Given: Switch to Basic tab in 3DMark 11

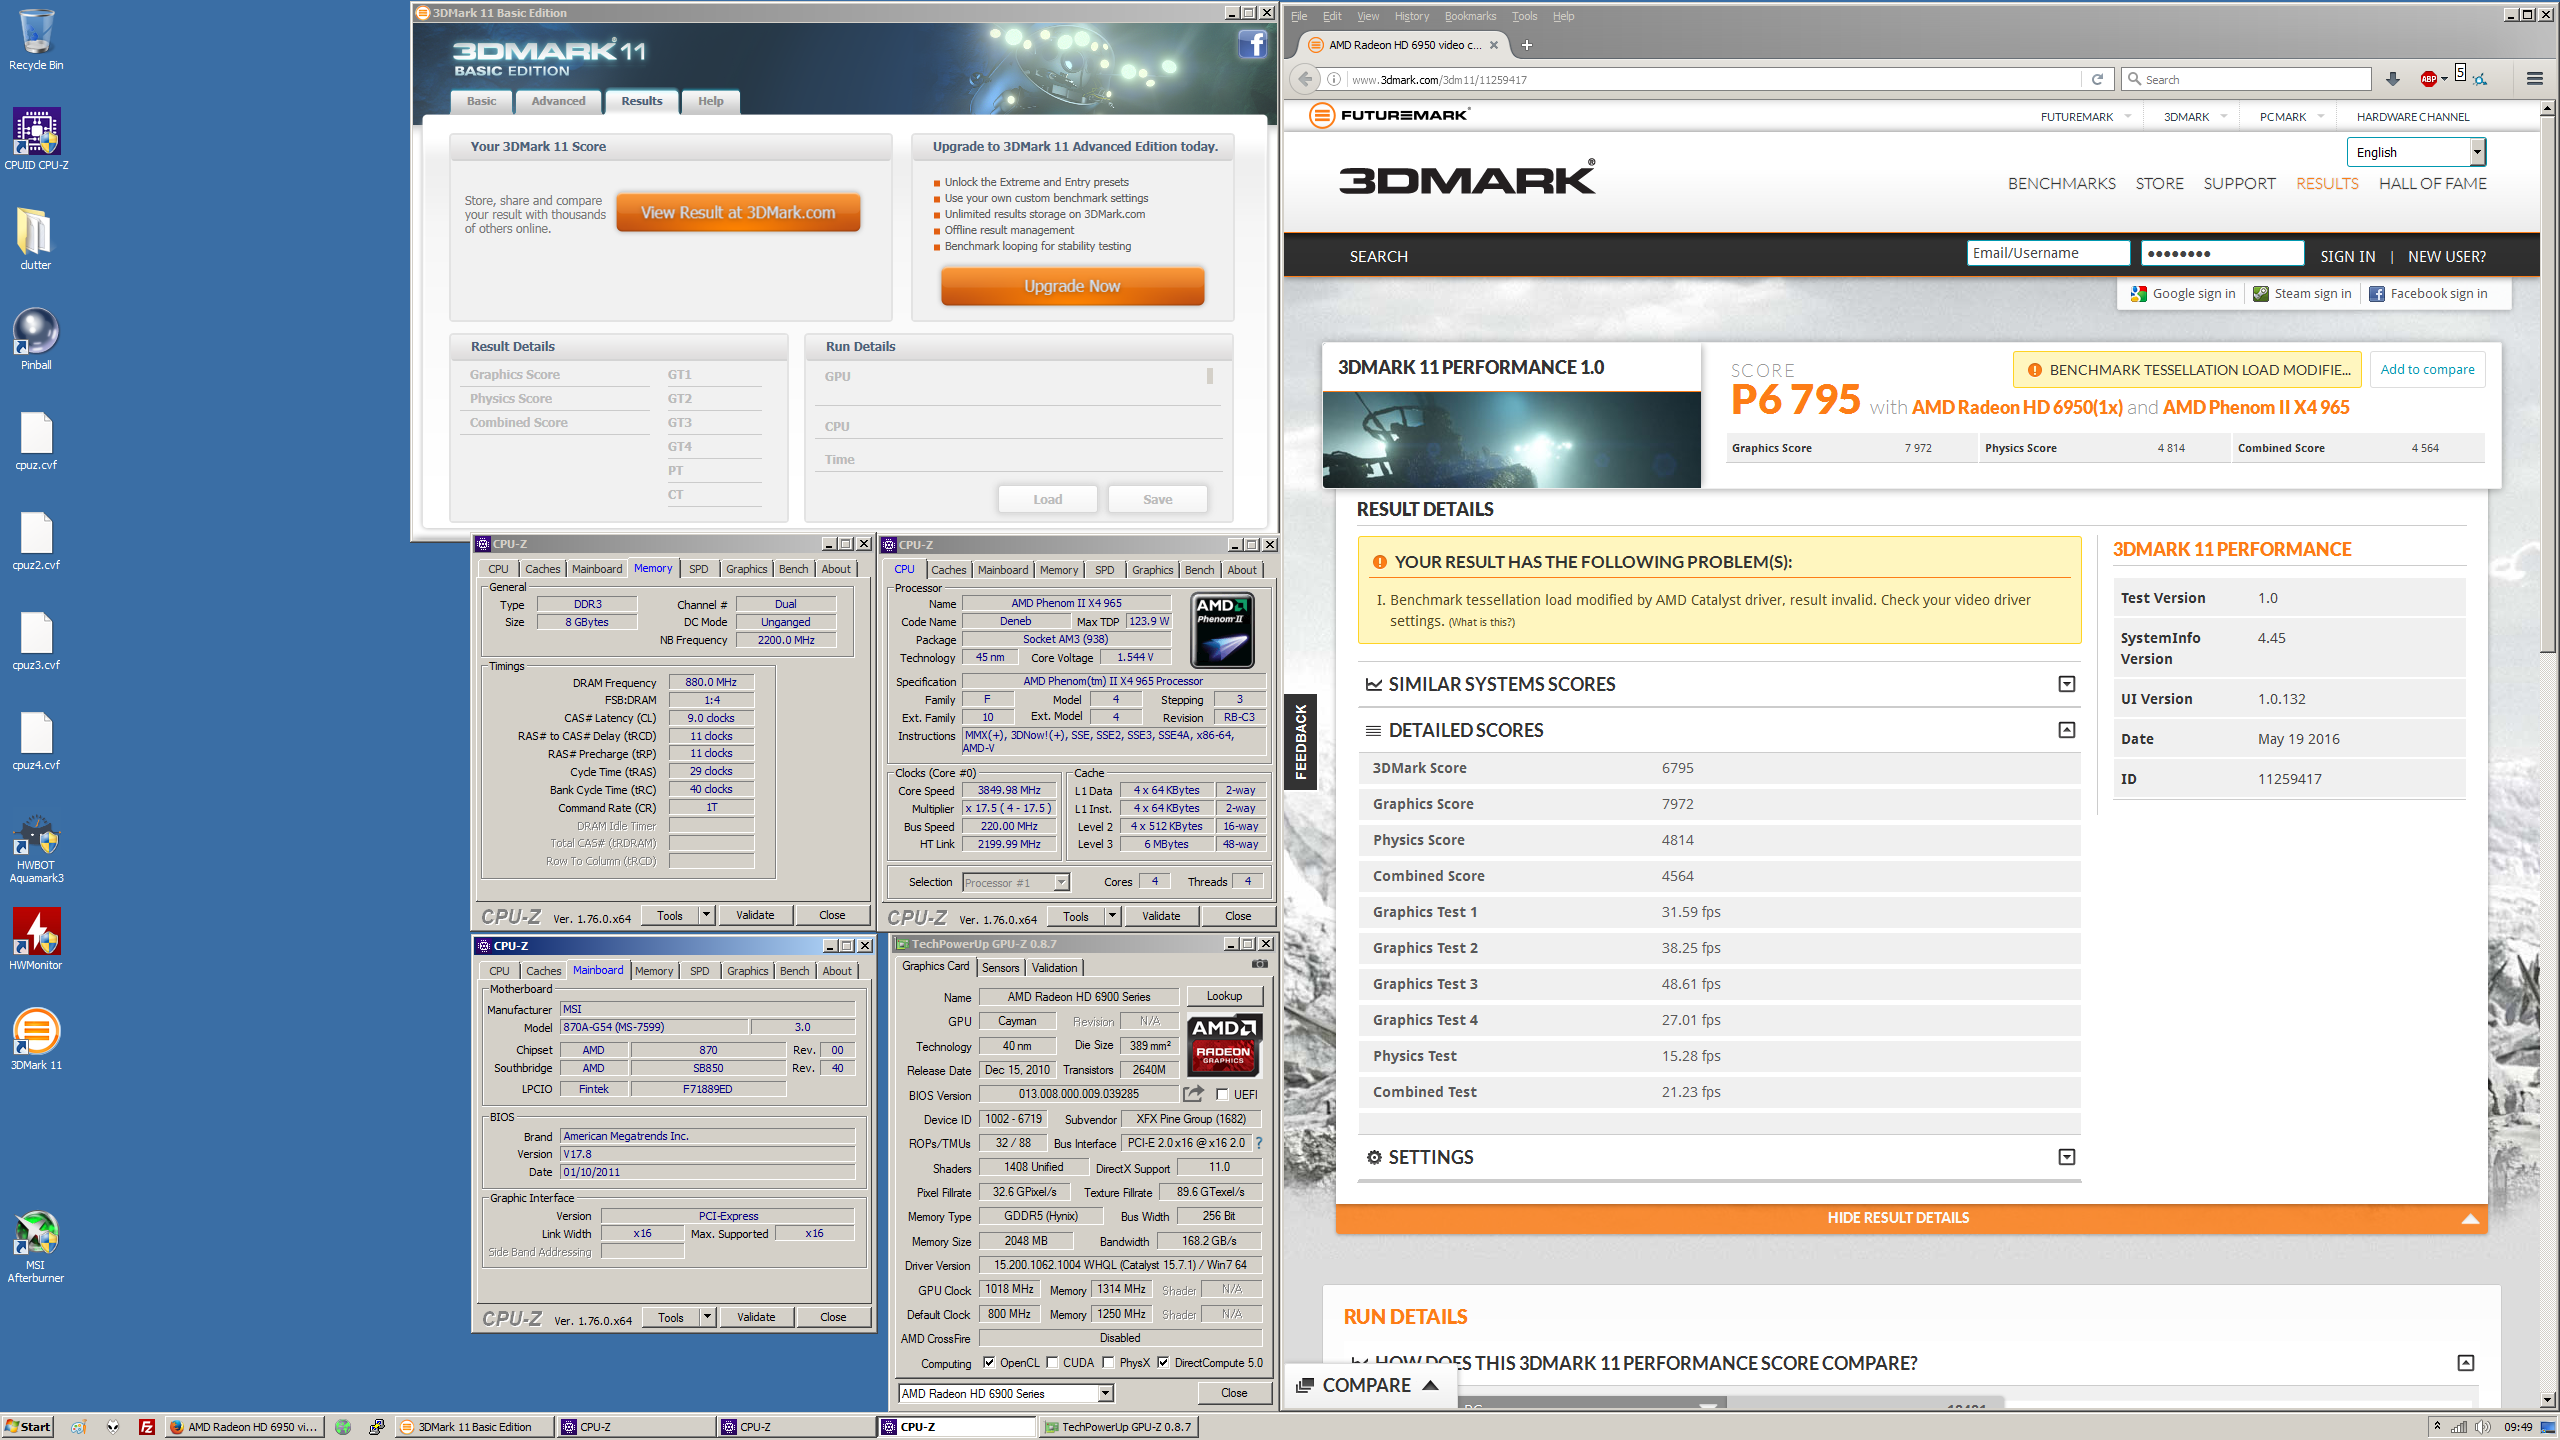Looking at the screenshot, I should coord(481,101).
